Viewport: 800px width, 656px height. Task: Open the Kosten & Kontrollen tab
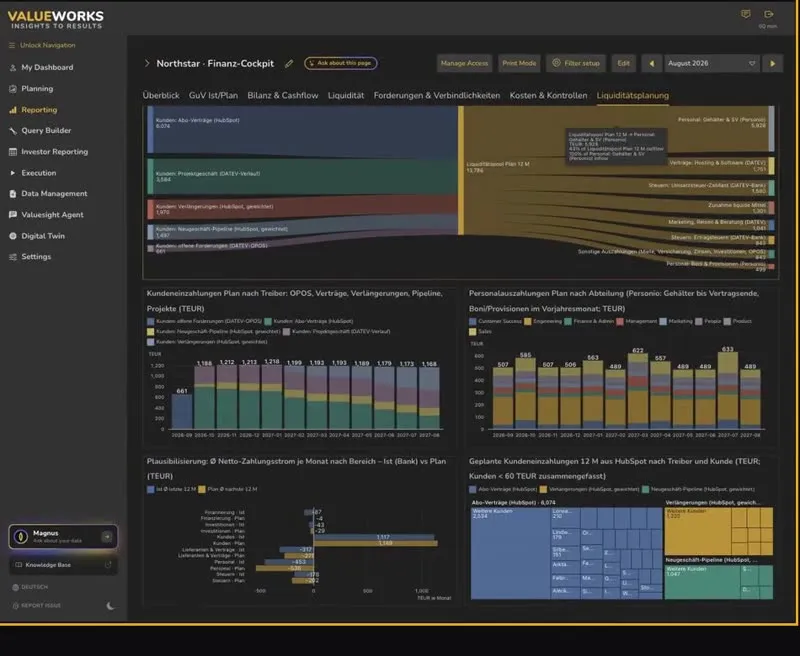548,95
